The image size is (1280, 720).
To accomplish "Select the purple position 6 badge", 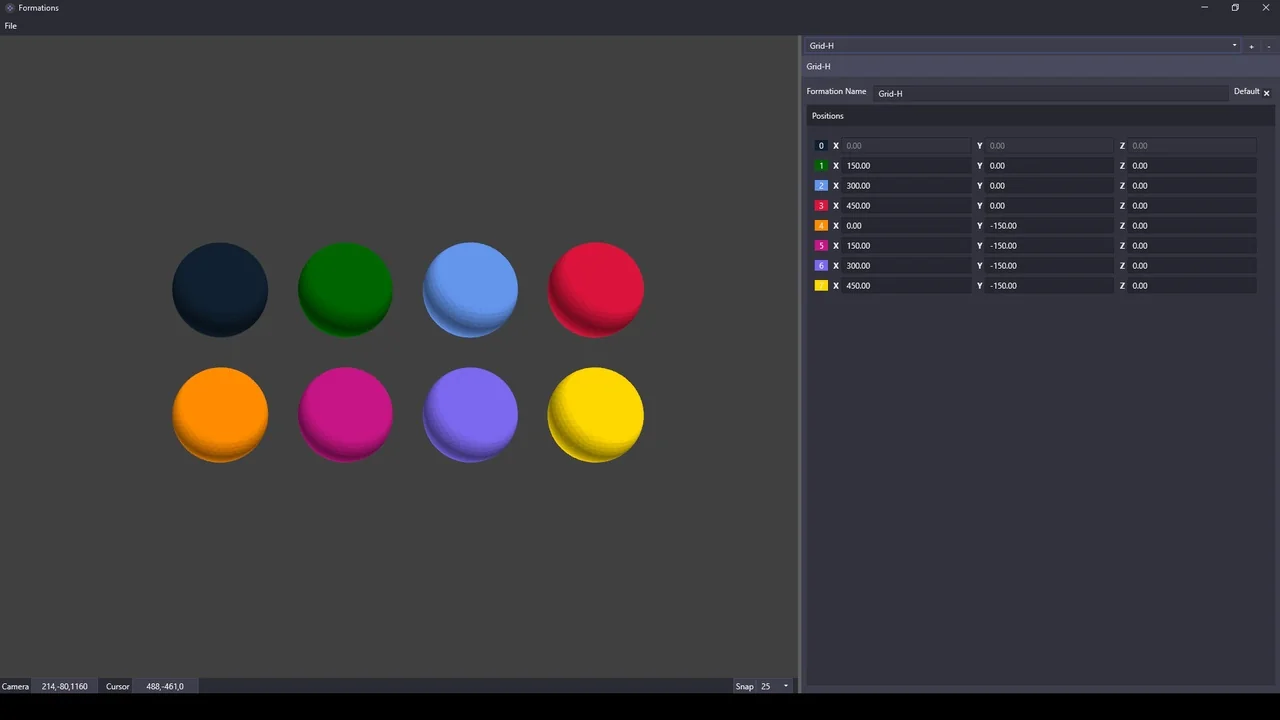I will 821,265.
